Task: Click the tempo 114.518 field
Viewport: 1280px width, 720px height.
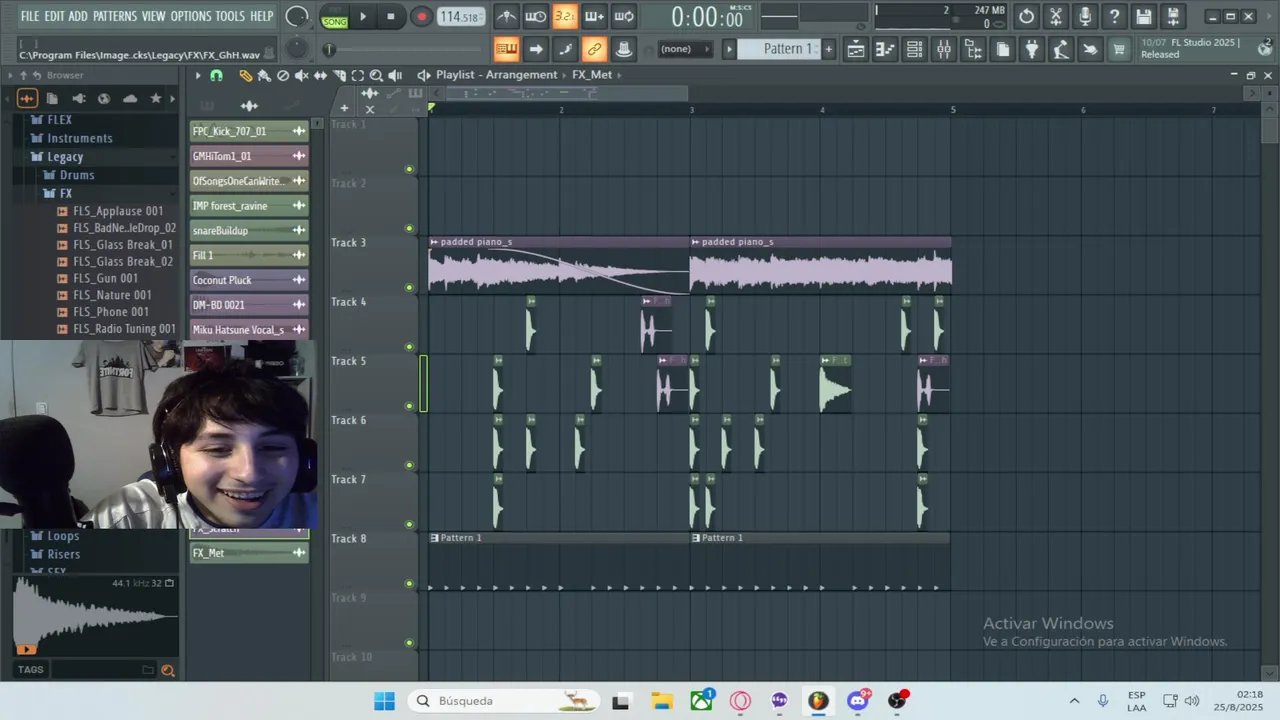Action: coord(461,16)
